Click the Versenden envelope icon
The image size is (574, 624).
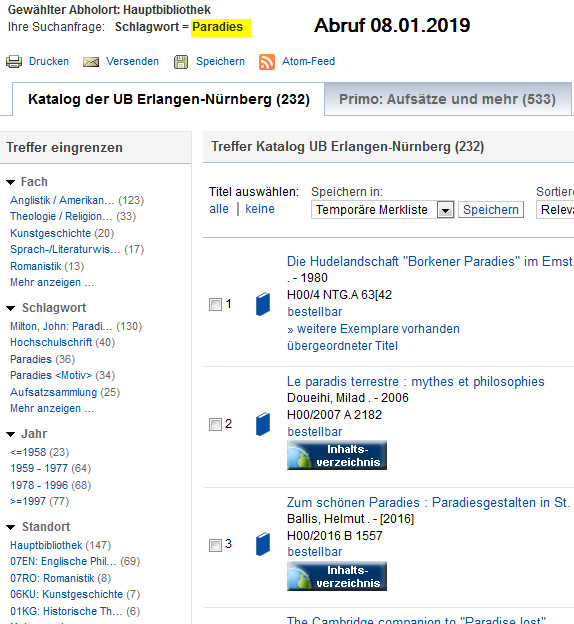tap(91, 62)
